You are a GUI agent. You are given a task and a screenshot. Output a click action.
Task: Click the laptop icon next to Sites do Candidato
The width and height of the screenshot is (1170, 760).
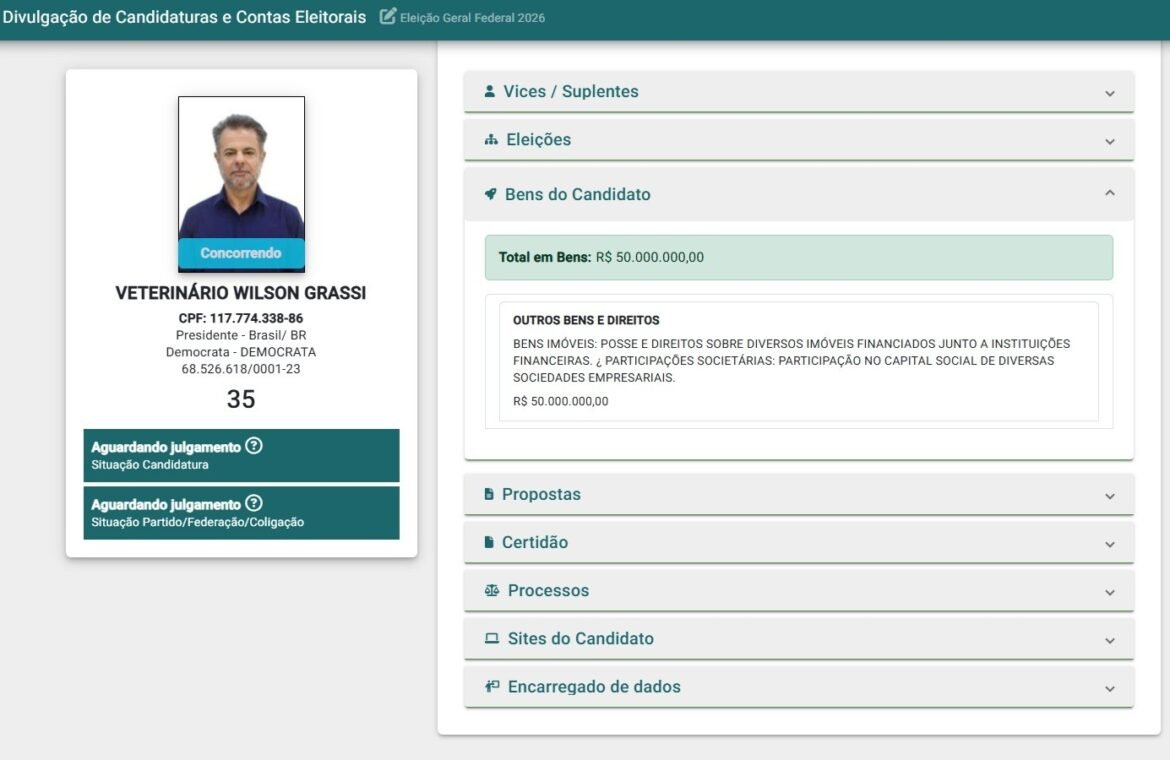pyautogui.click(x=492, y=638)
